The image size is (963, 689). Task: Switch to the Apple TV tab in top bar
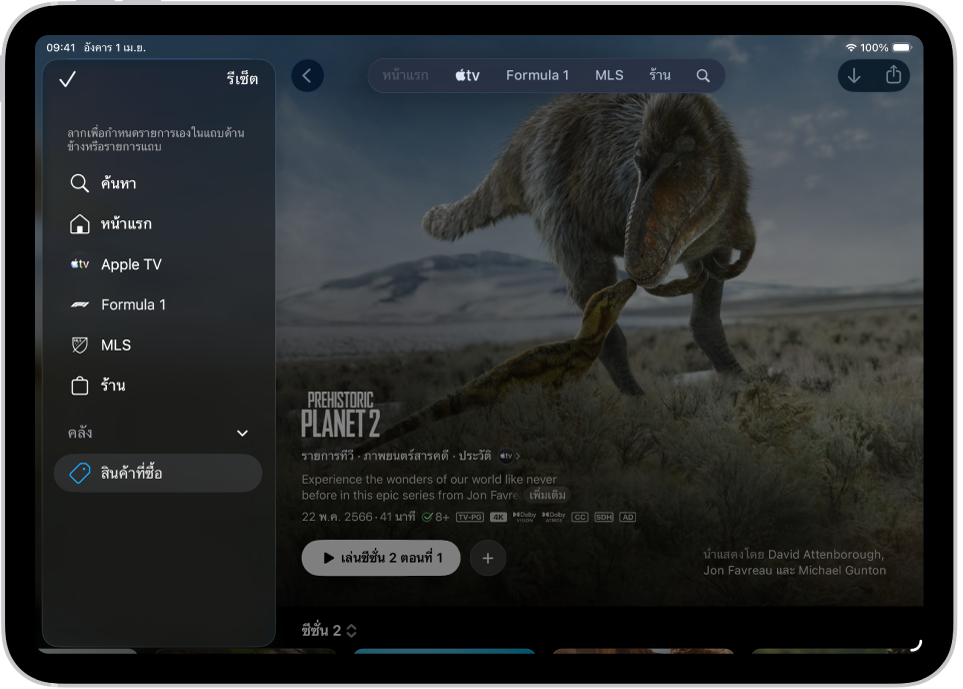(x=467, y=76)
